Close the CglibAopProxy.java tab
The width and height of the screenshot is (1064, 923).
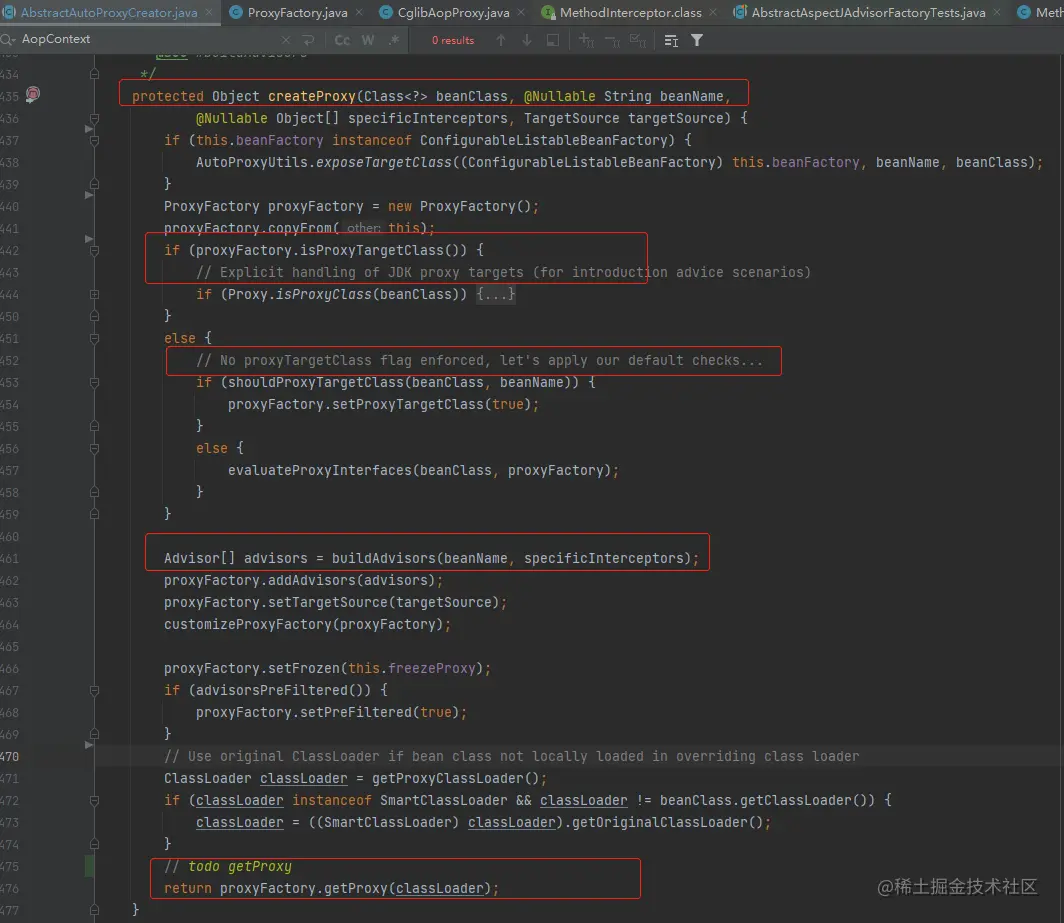click(x=521, y=12)
